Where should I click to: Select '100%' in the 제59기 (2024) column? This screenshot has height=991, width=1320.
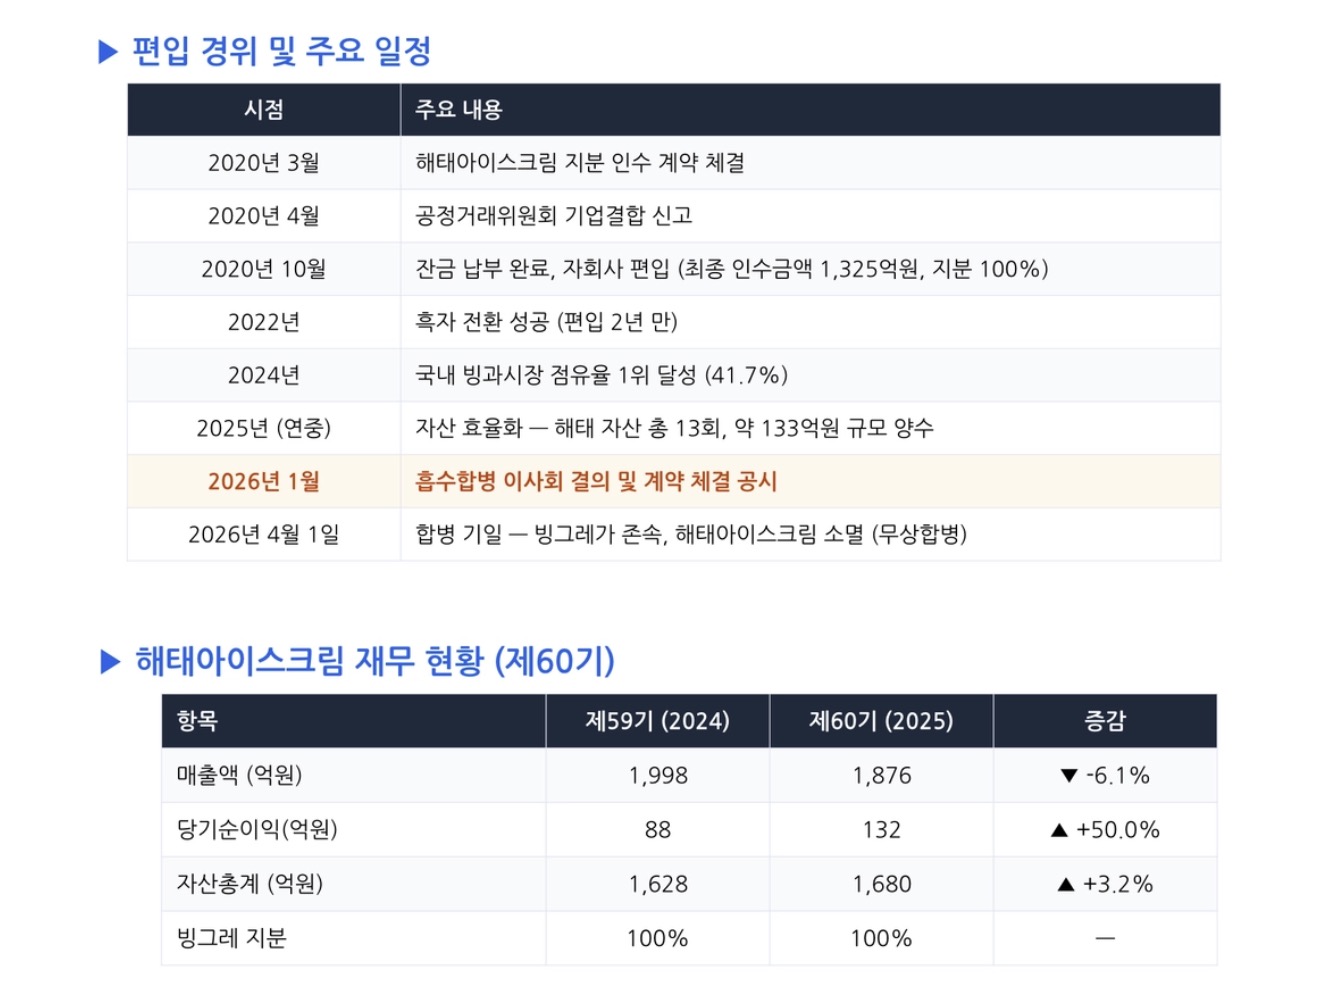click(x=658, y=938)
